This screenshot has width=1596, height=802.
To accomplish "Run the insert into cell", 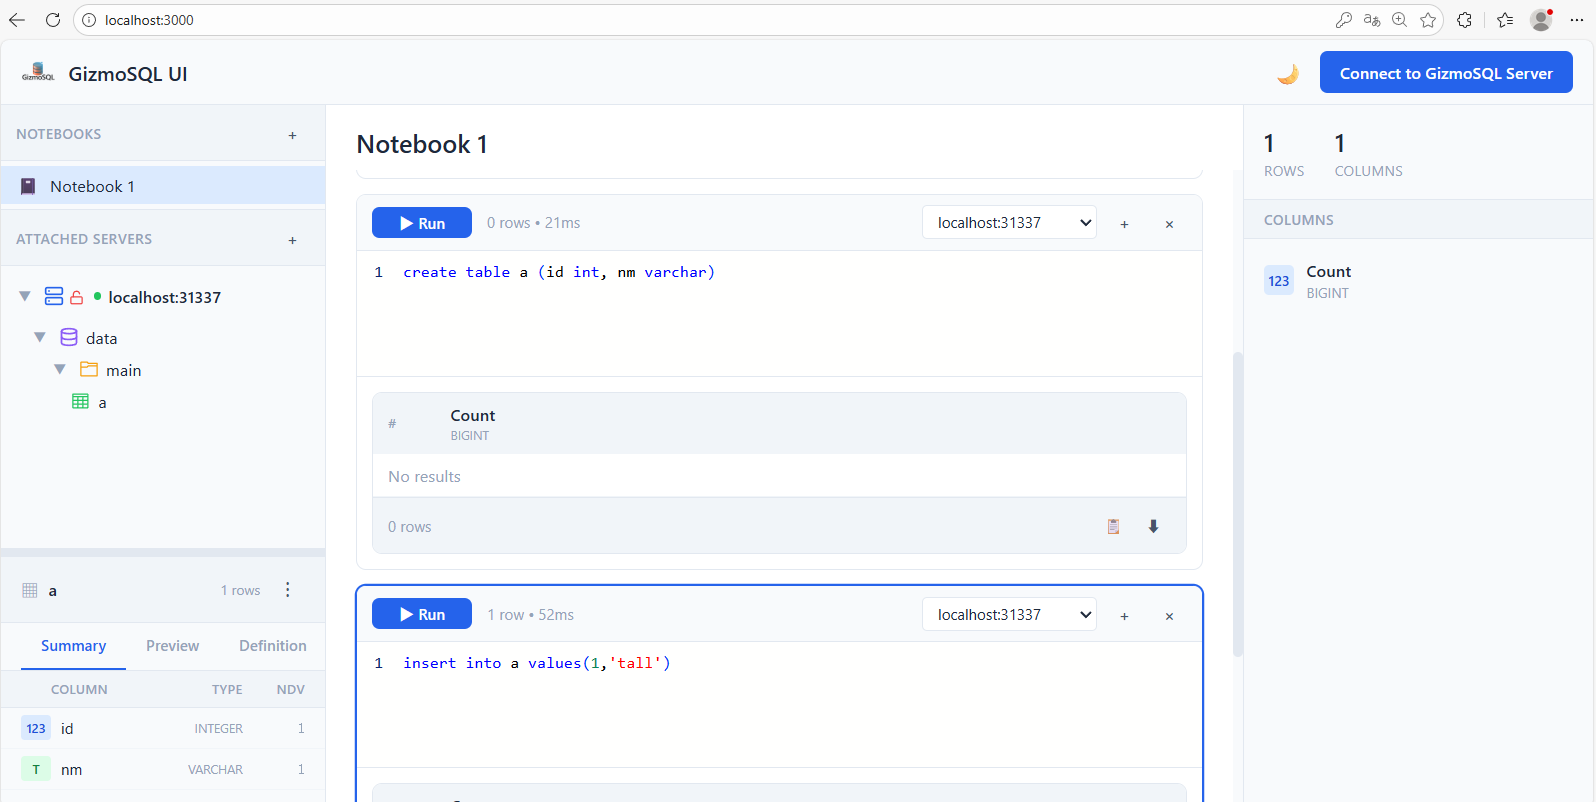I will 422,614.
